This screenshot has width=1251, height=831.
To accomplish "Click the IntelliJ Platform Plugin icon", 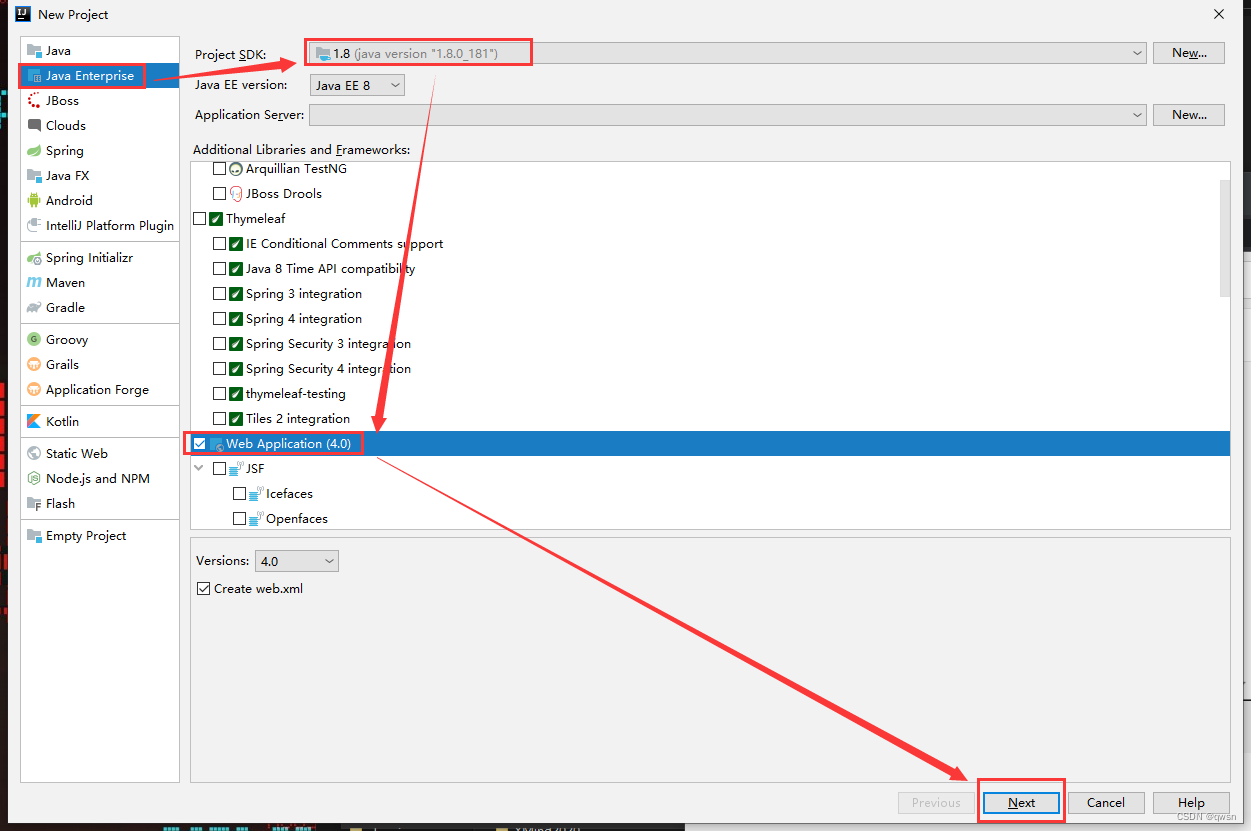I will (35, 225).
